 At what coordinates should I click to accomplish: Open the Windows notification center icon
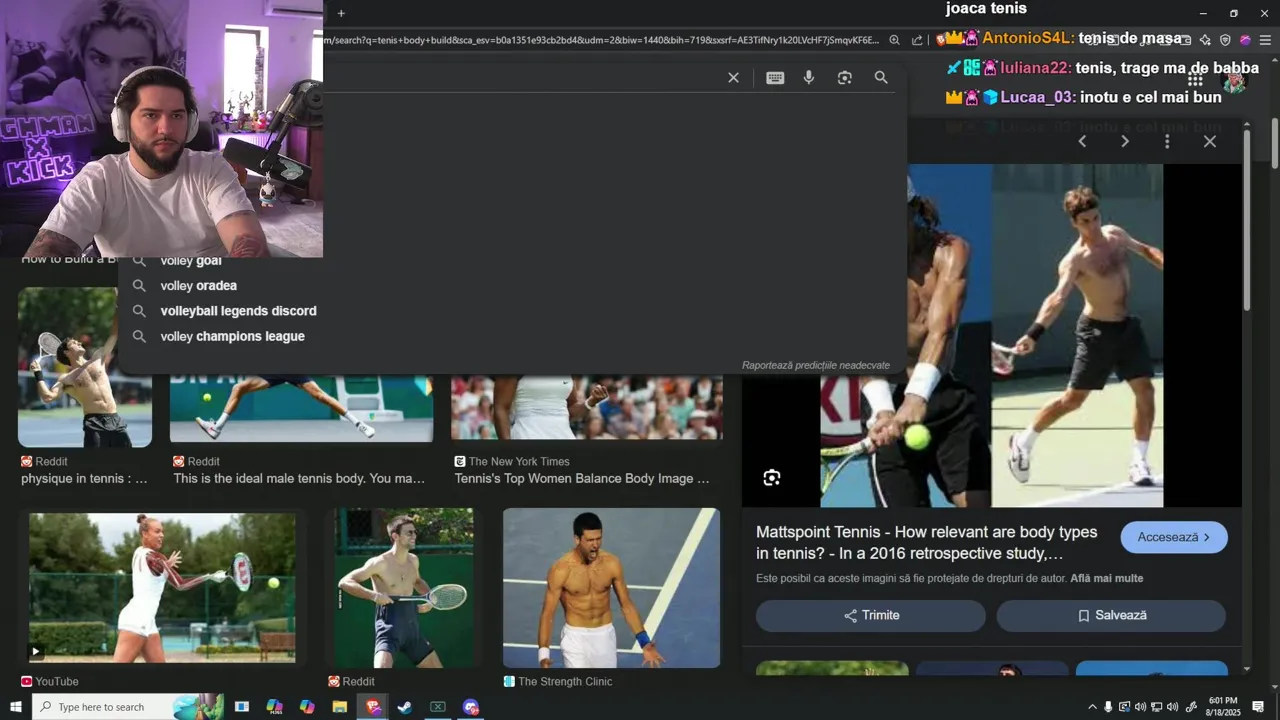(x=1258, y=707)
